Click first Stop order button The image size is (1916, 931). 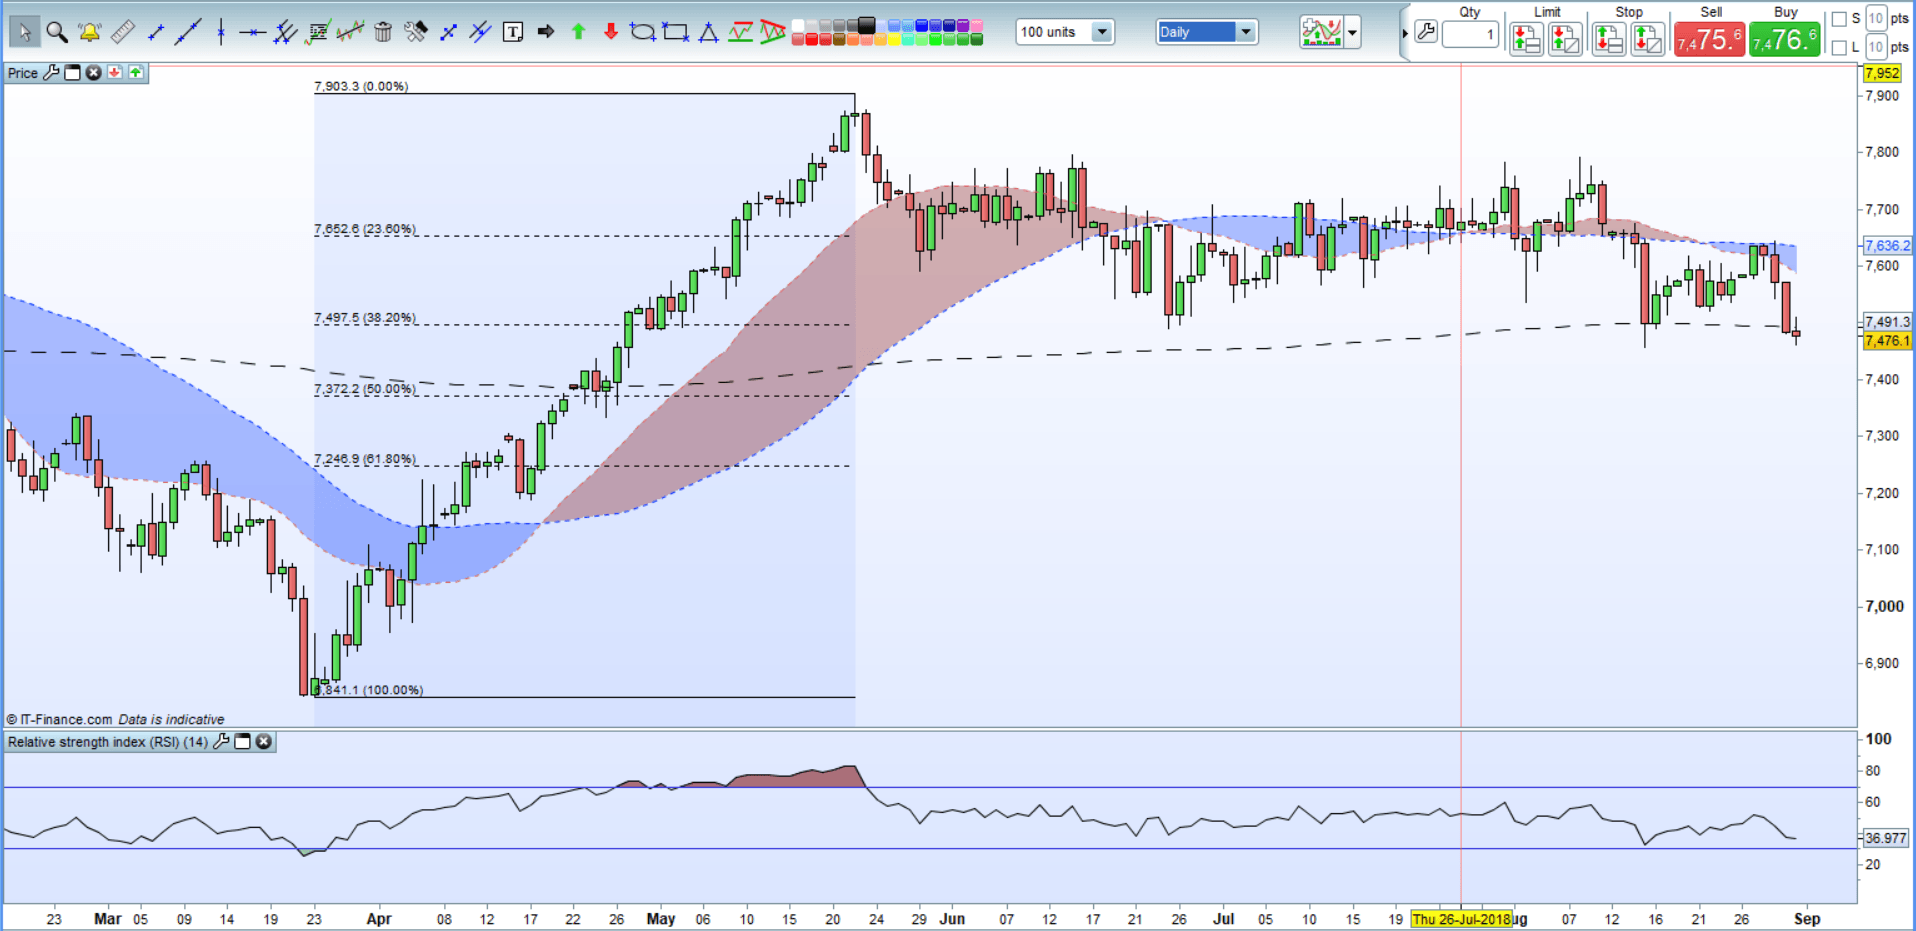coord(1608,39)
